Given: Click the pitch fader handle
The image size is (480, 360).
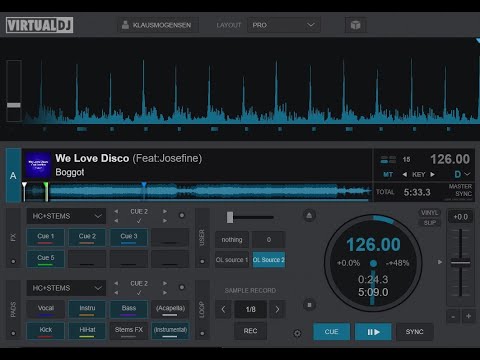Looking at the screenshot, I should (461, 262).
